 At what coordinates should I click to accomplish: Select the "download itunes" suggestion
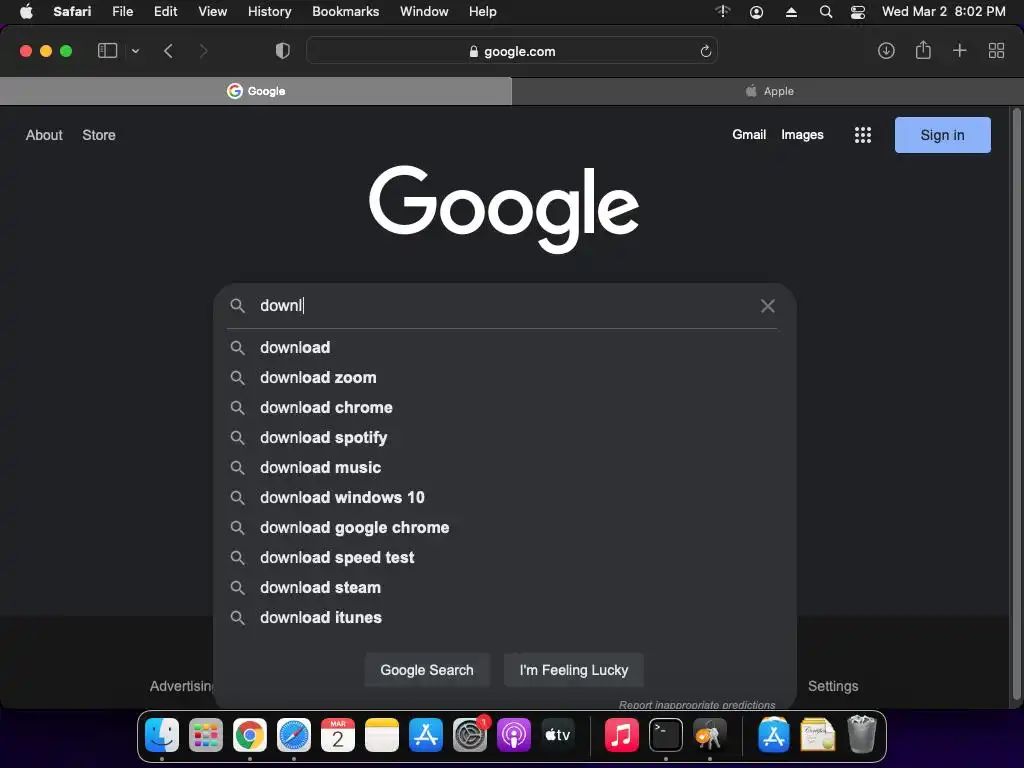[504, 618]
